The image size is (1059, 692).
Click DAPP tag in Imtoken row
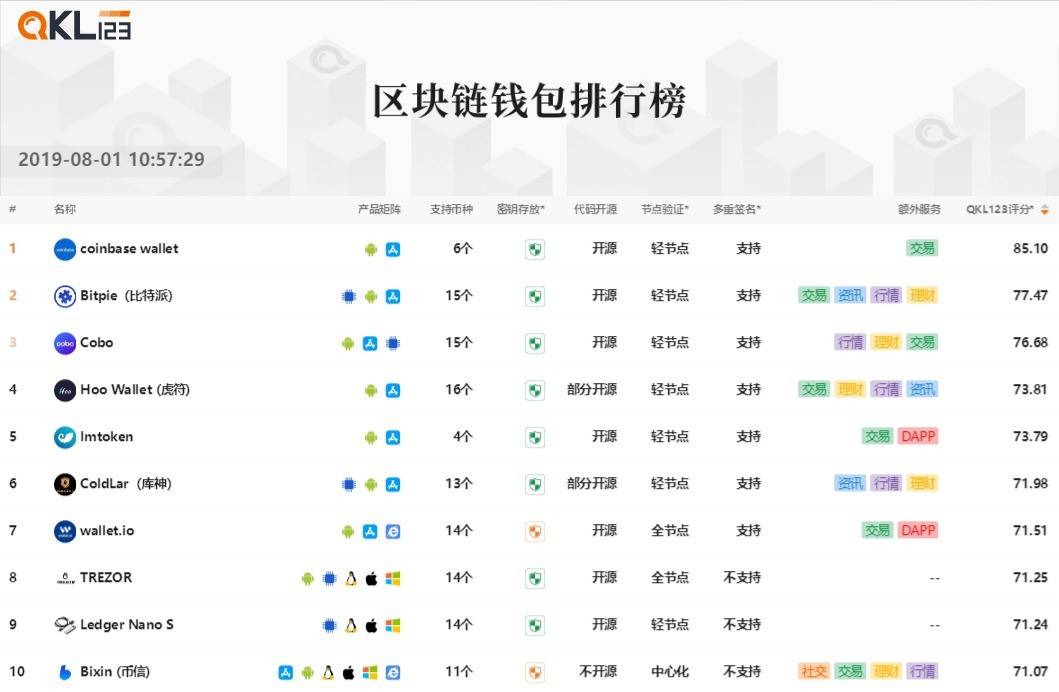[918, 436]
